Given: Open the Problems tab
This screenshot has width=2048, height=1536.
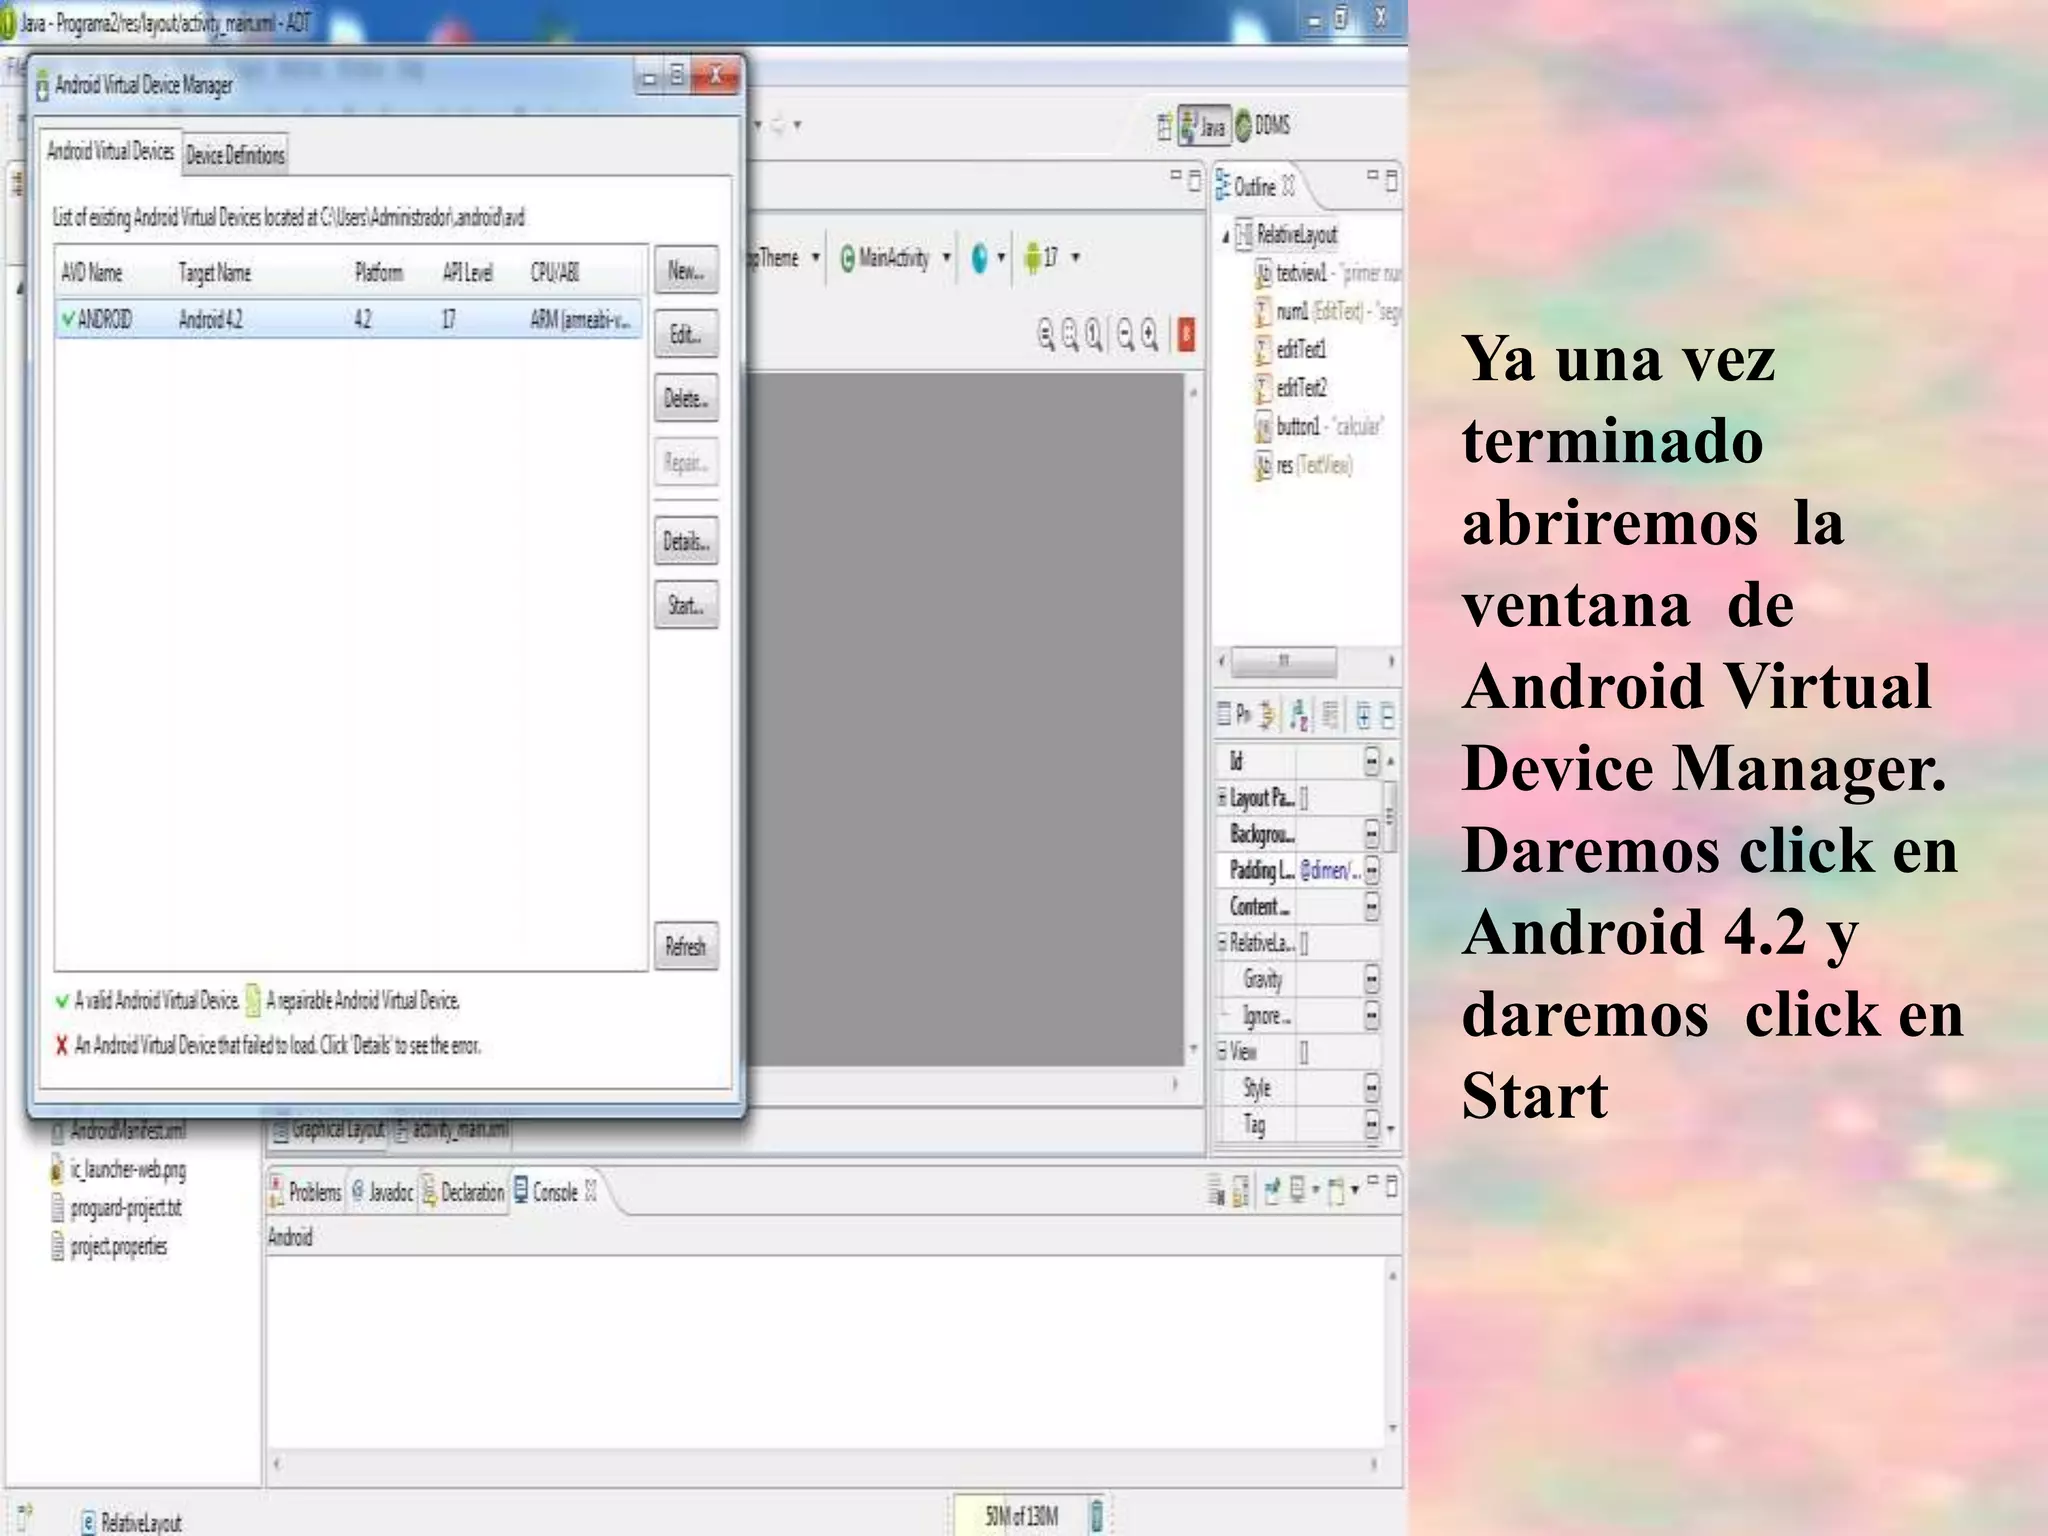Looking at the screenshot, I should [x=306, y=1191].
